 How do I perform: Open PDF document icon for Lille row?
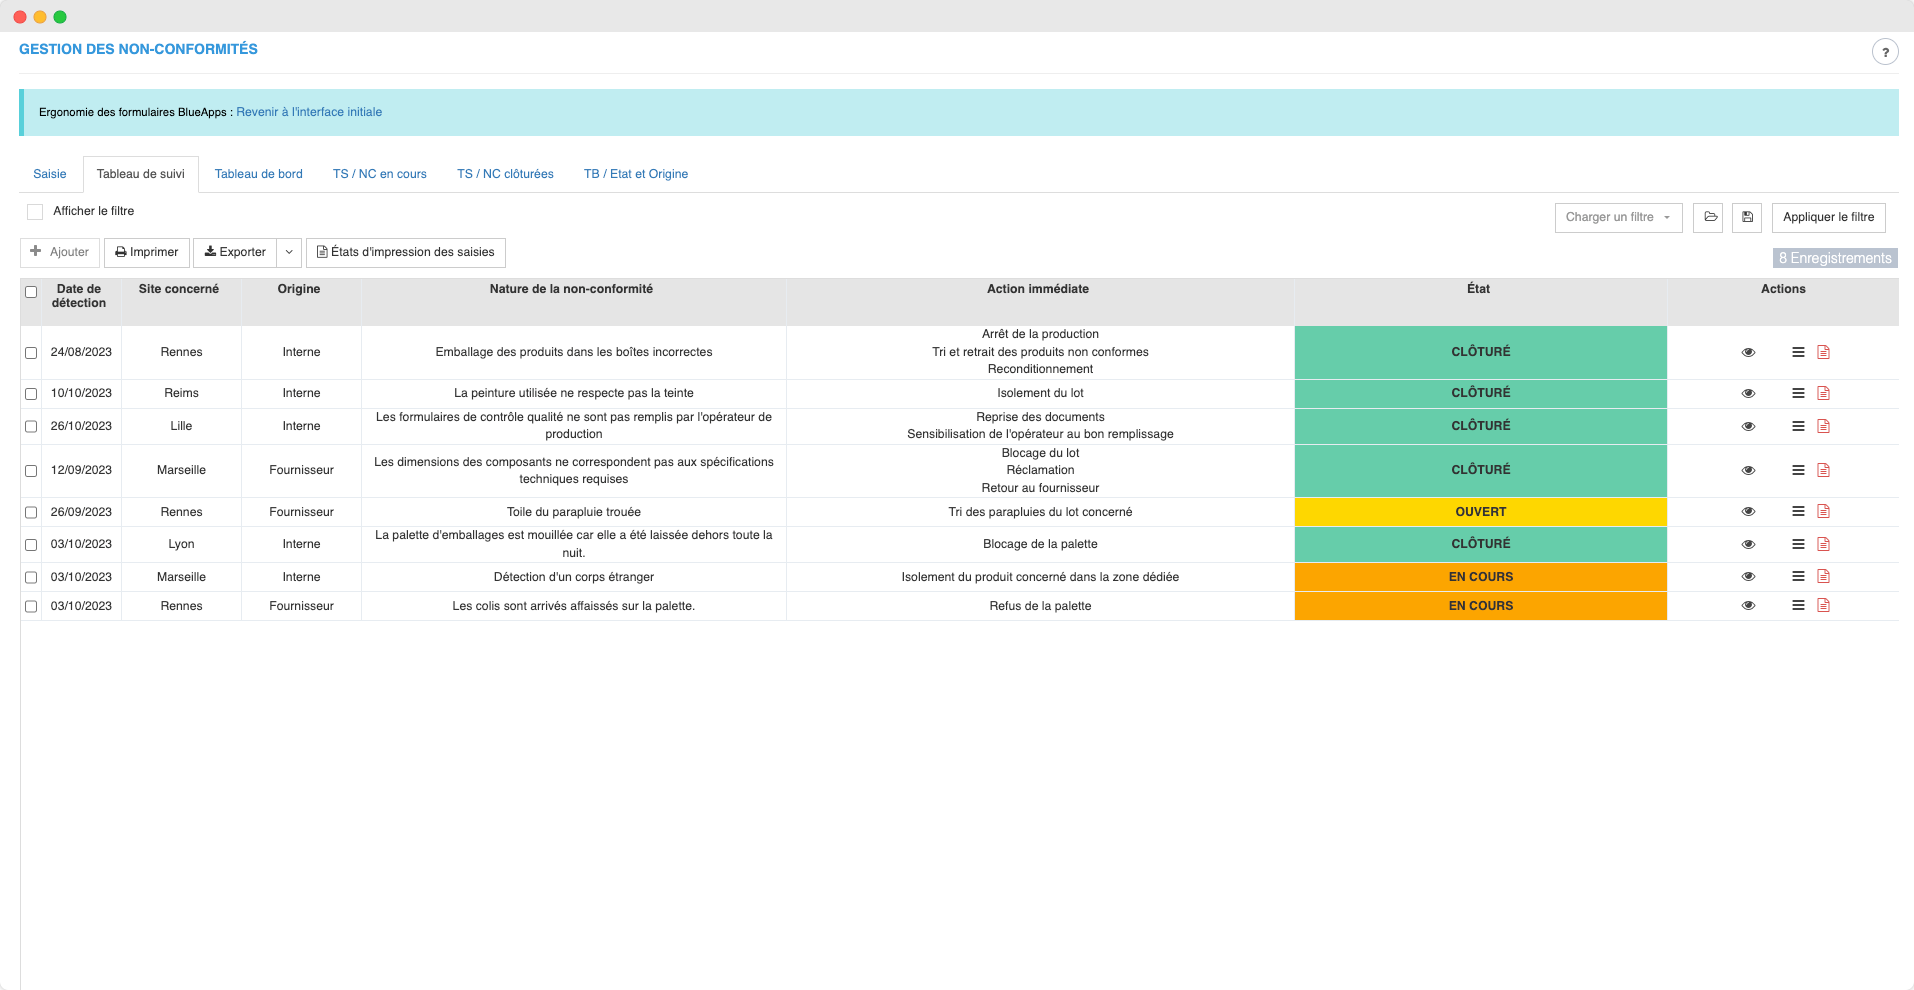1823,426
